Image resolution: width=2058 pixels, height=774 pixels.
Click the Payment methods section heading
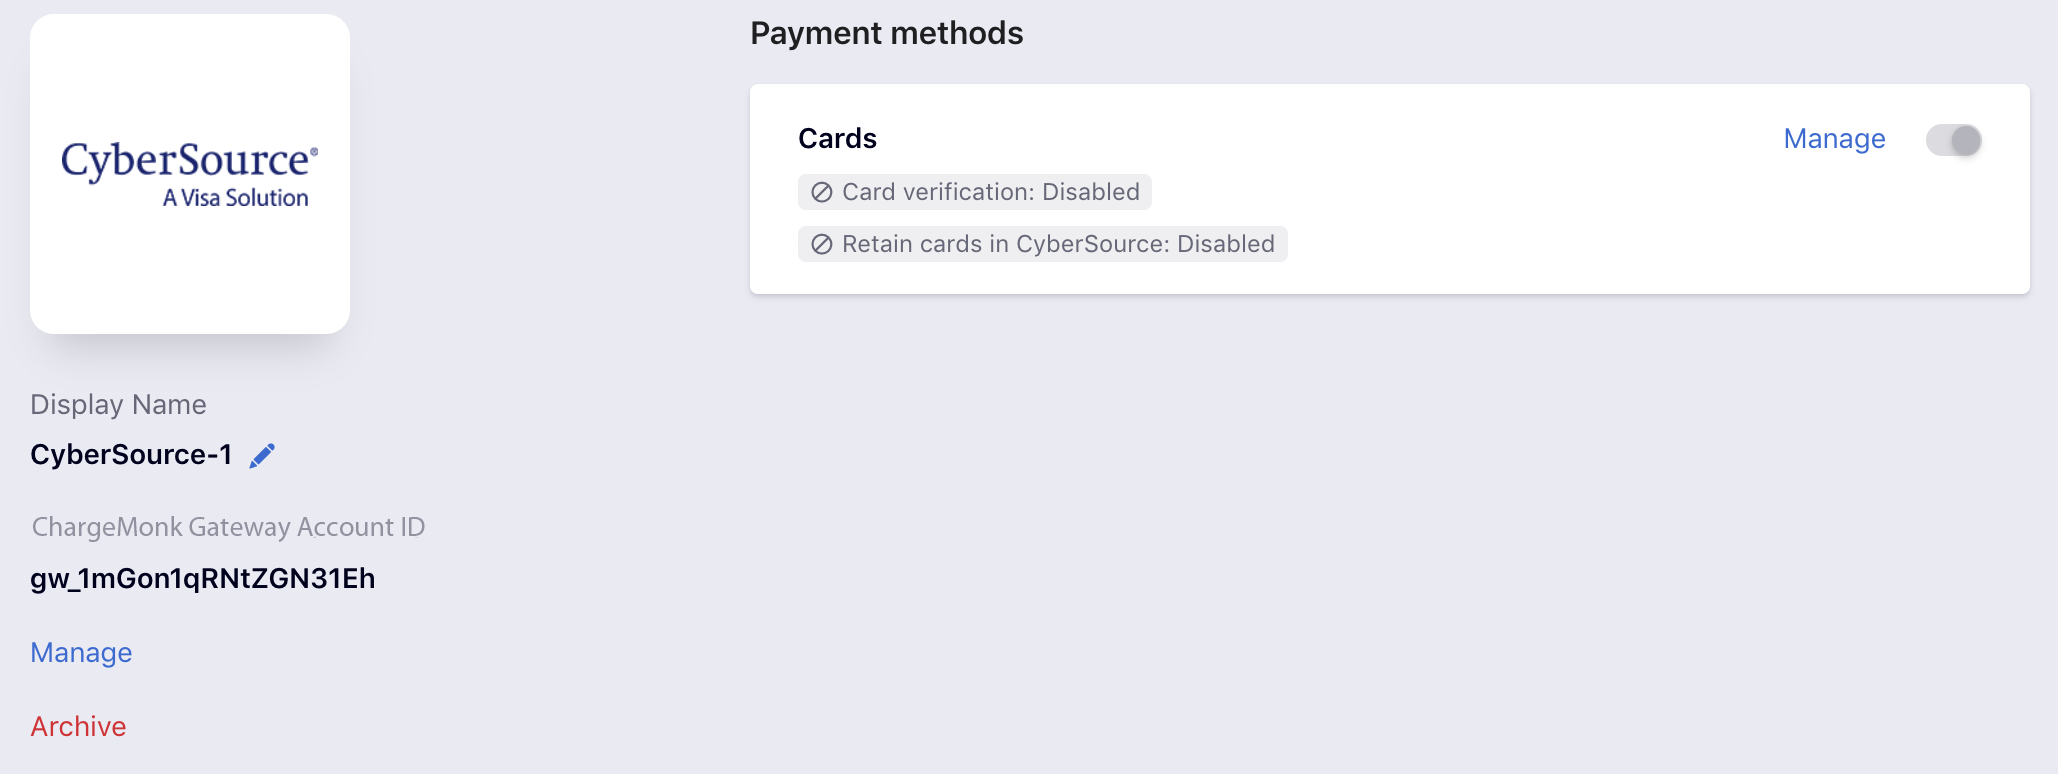tap(887, 34)
